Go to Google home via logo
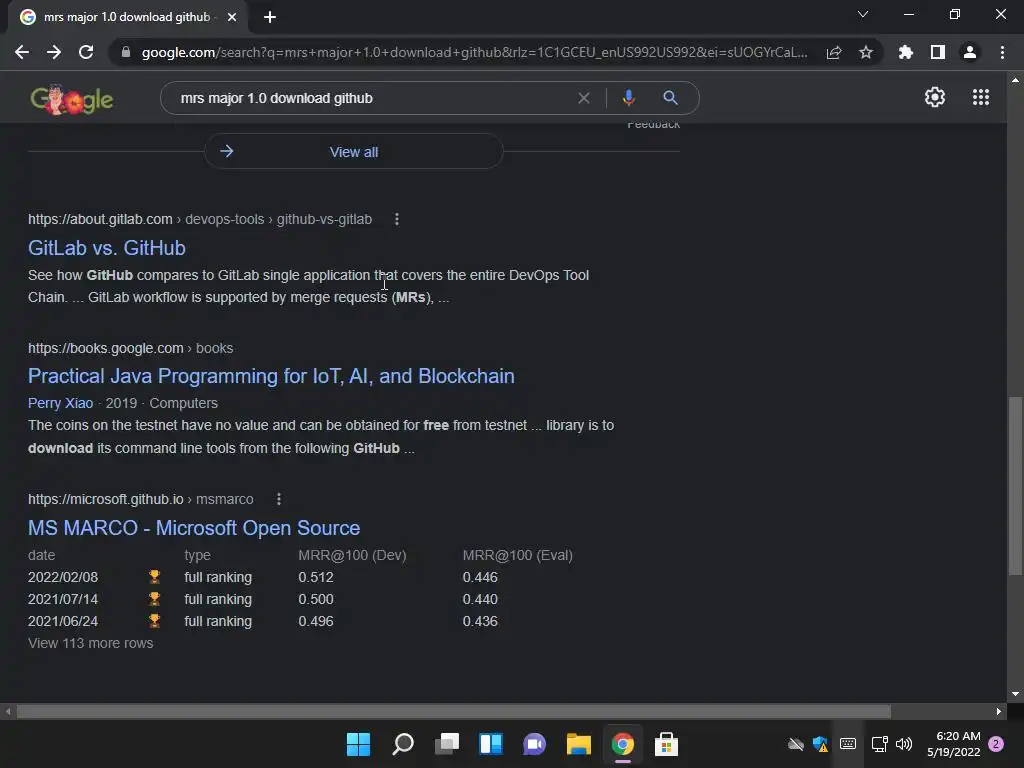This screenshot has width=1024, height=768. coord(72,99)
